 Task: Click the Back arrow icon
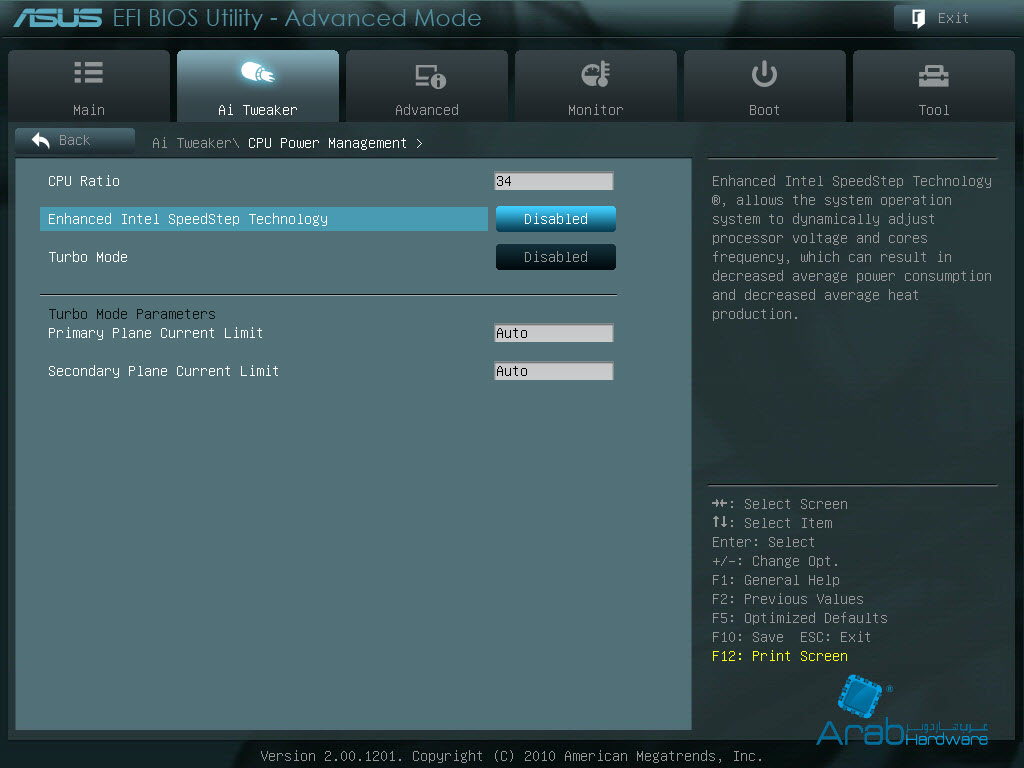(x=40, y=140)
